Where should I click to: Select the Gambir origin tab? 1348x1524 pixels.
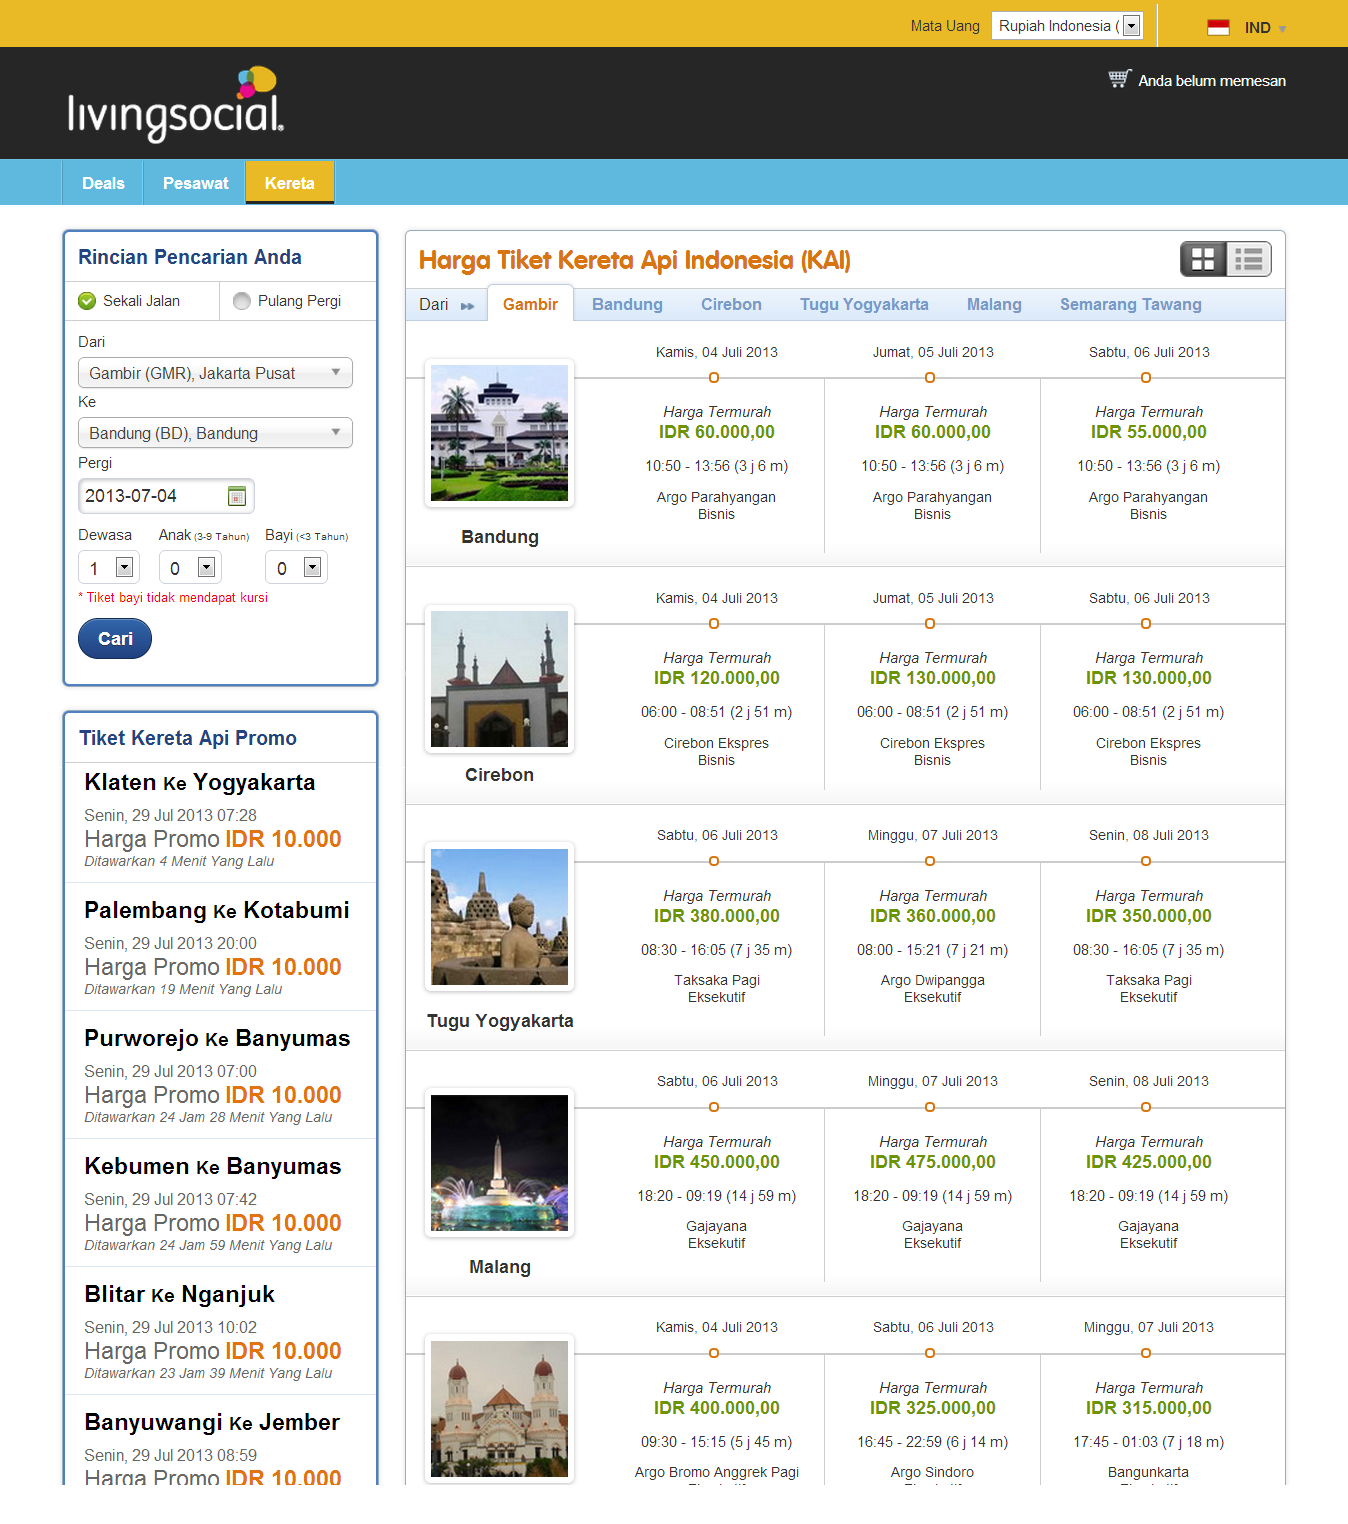[530, 304]
